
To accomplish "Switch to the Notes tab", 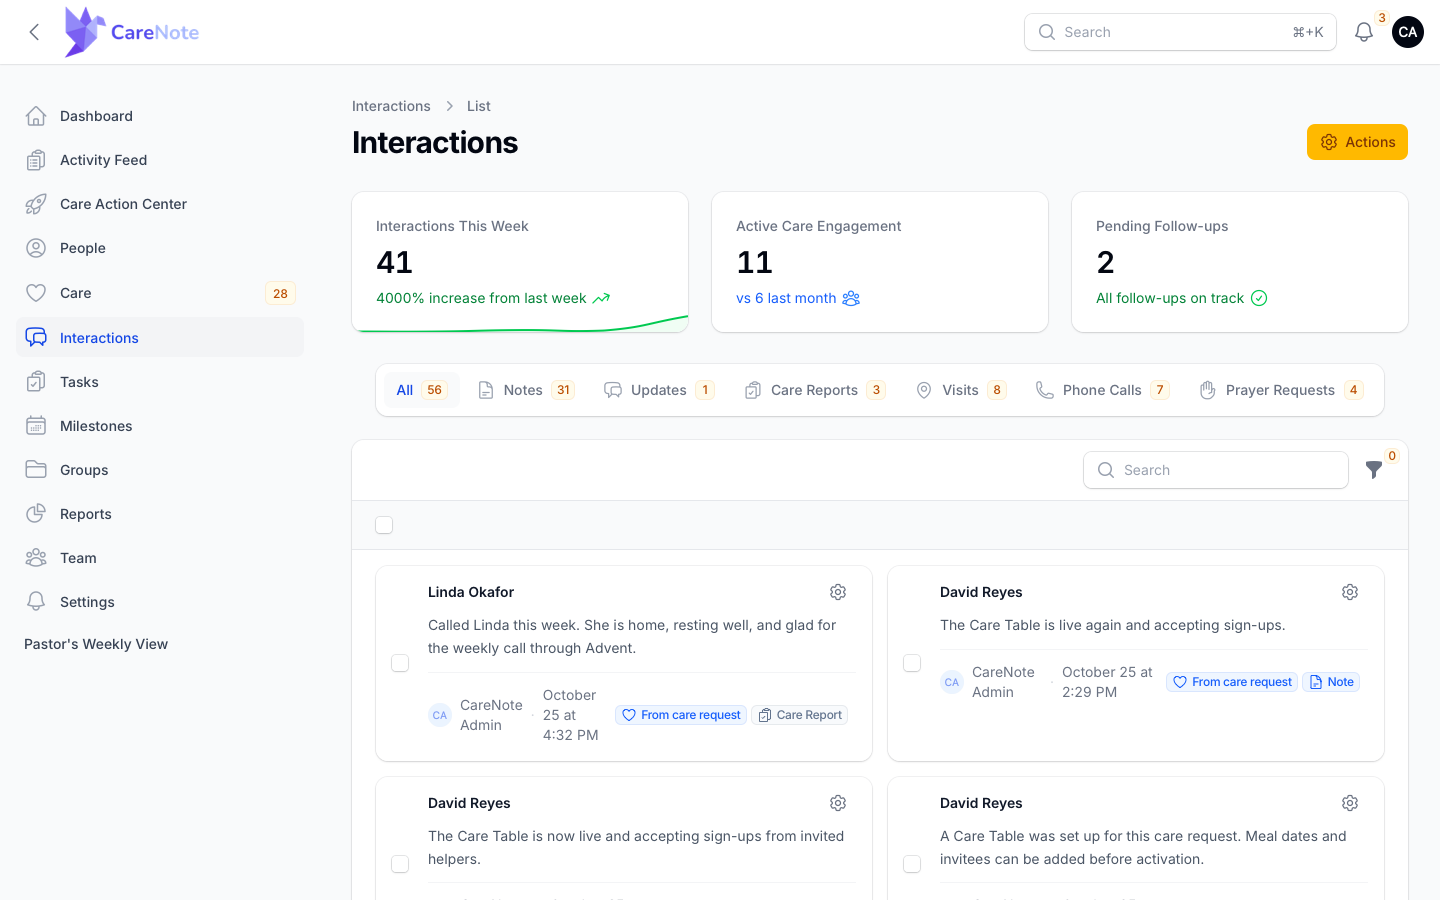I will click(526, 390).
